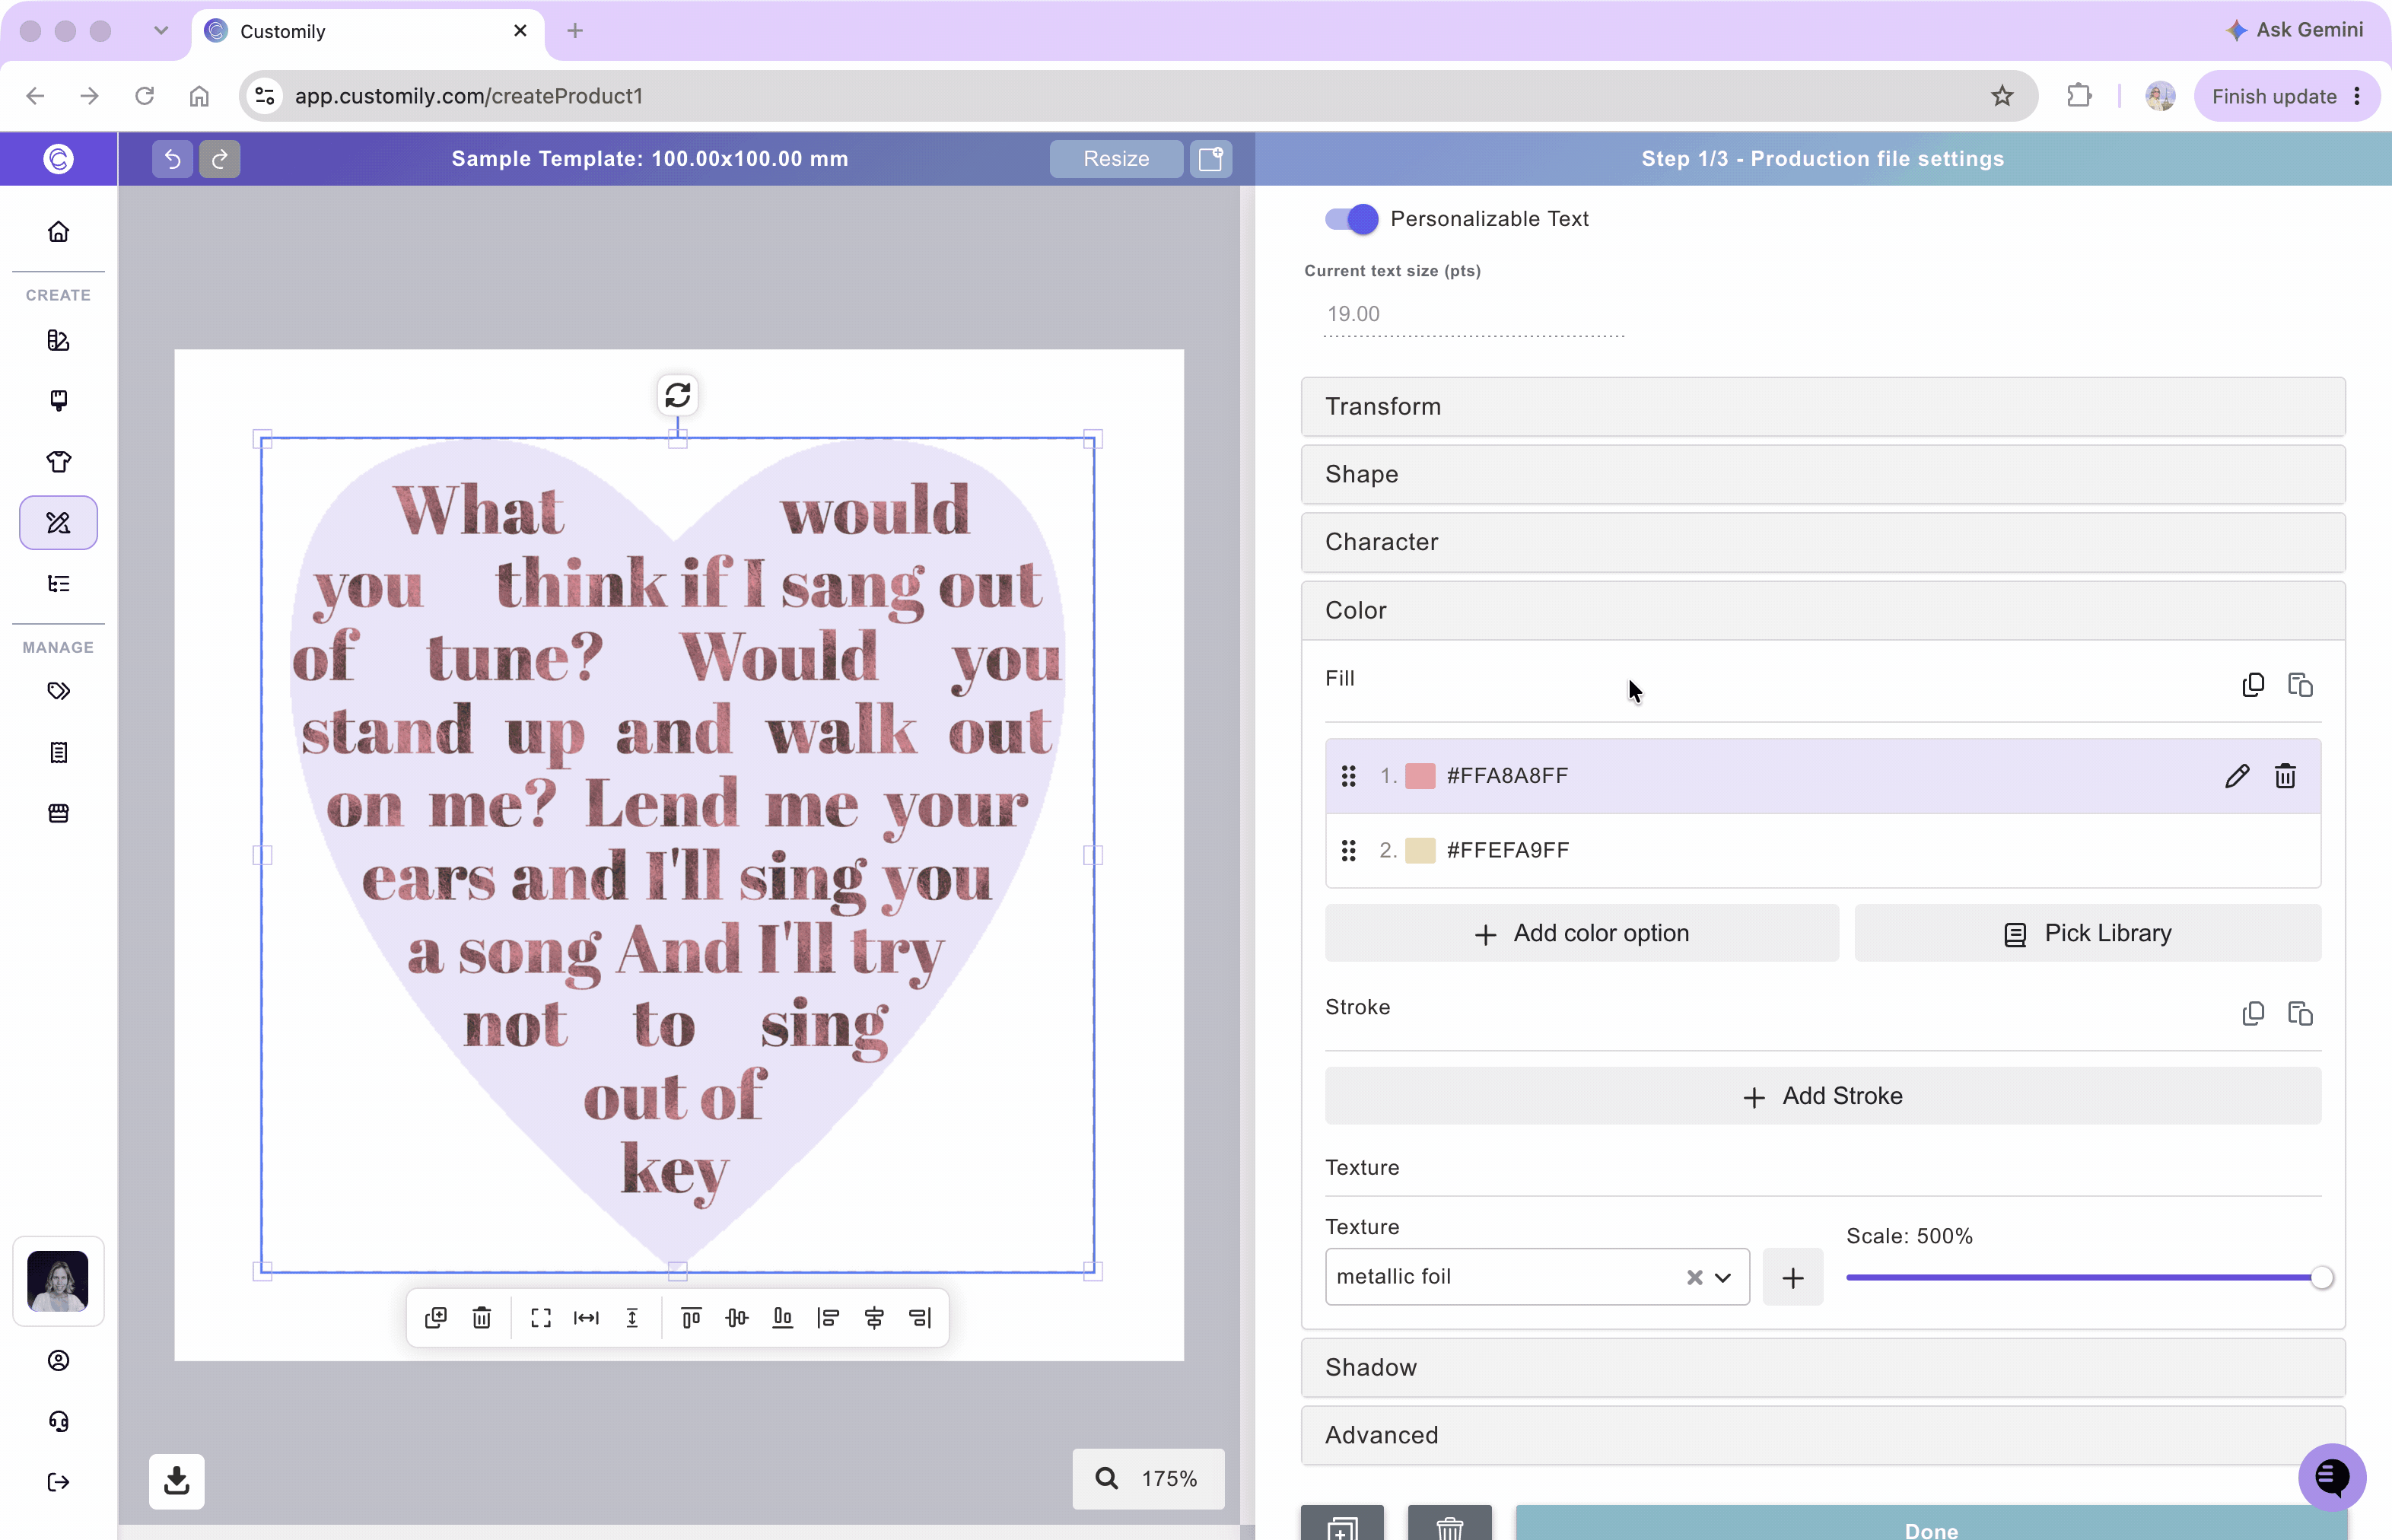The image size is (2392, 1540).
Task: Switch to the Customily browser tab
Action: (367, 31)
